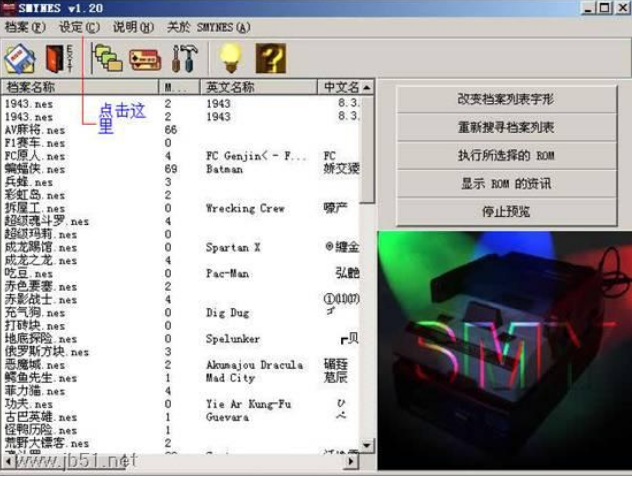Select 俄罗斯方块.nes in the file list
Viewport: 632px width, 478px height.
[x=47, y=352]
